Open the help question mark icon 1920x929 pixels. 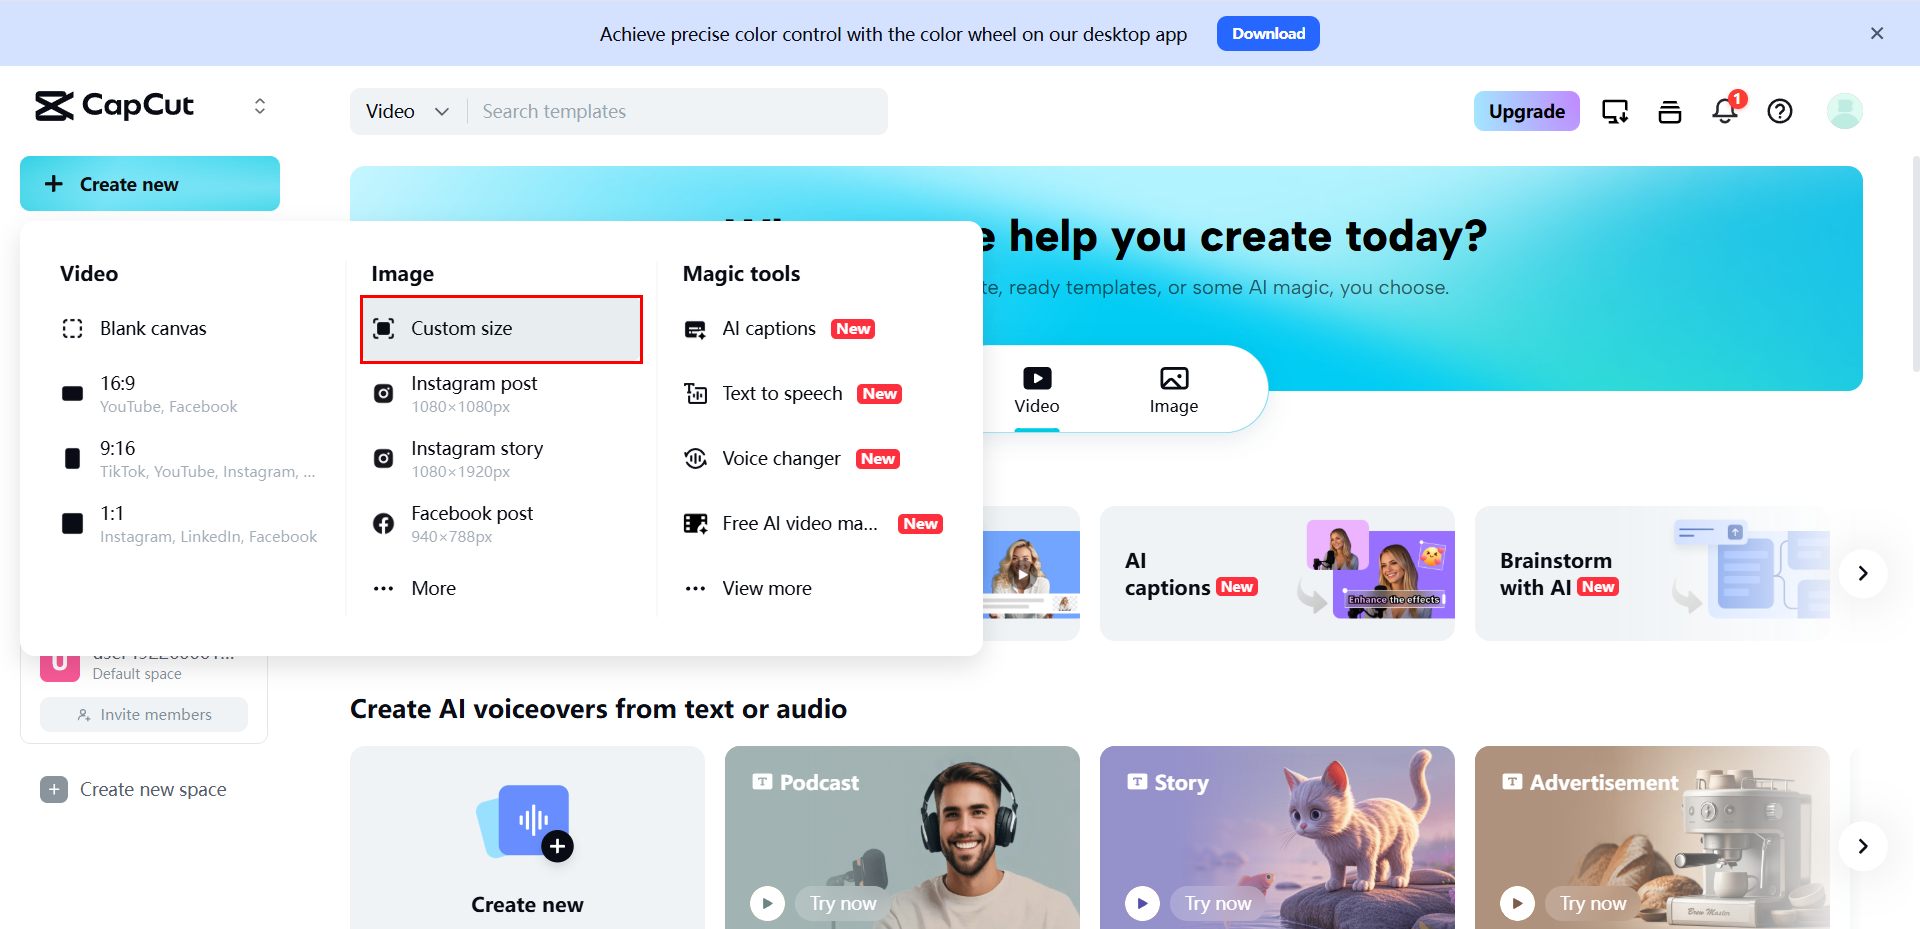(x=1780, y=111)
